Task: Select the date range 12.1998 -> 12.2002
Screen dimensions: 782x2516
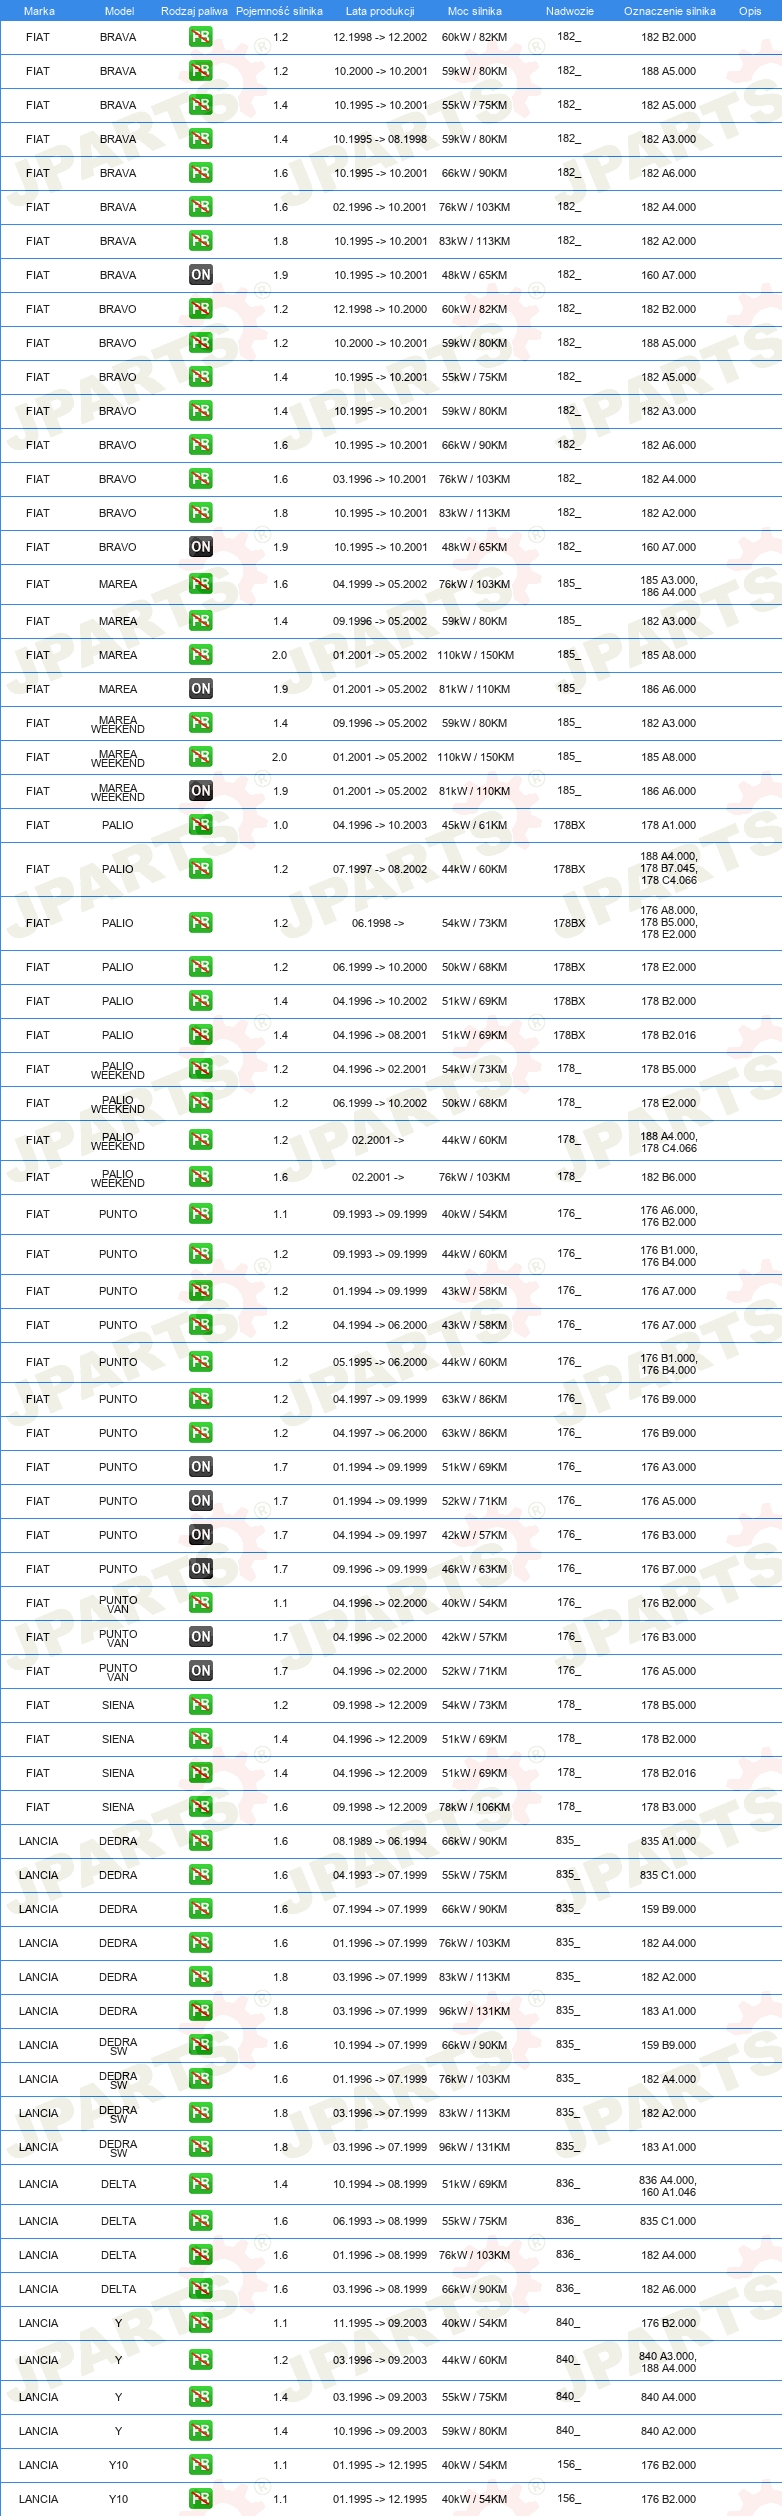Action: tap(380, 37)
